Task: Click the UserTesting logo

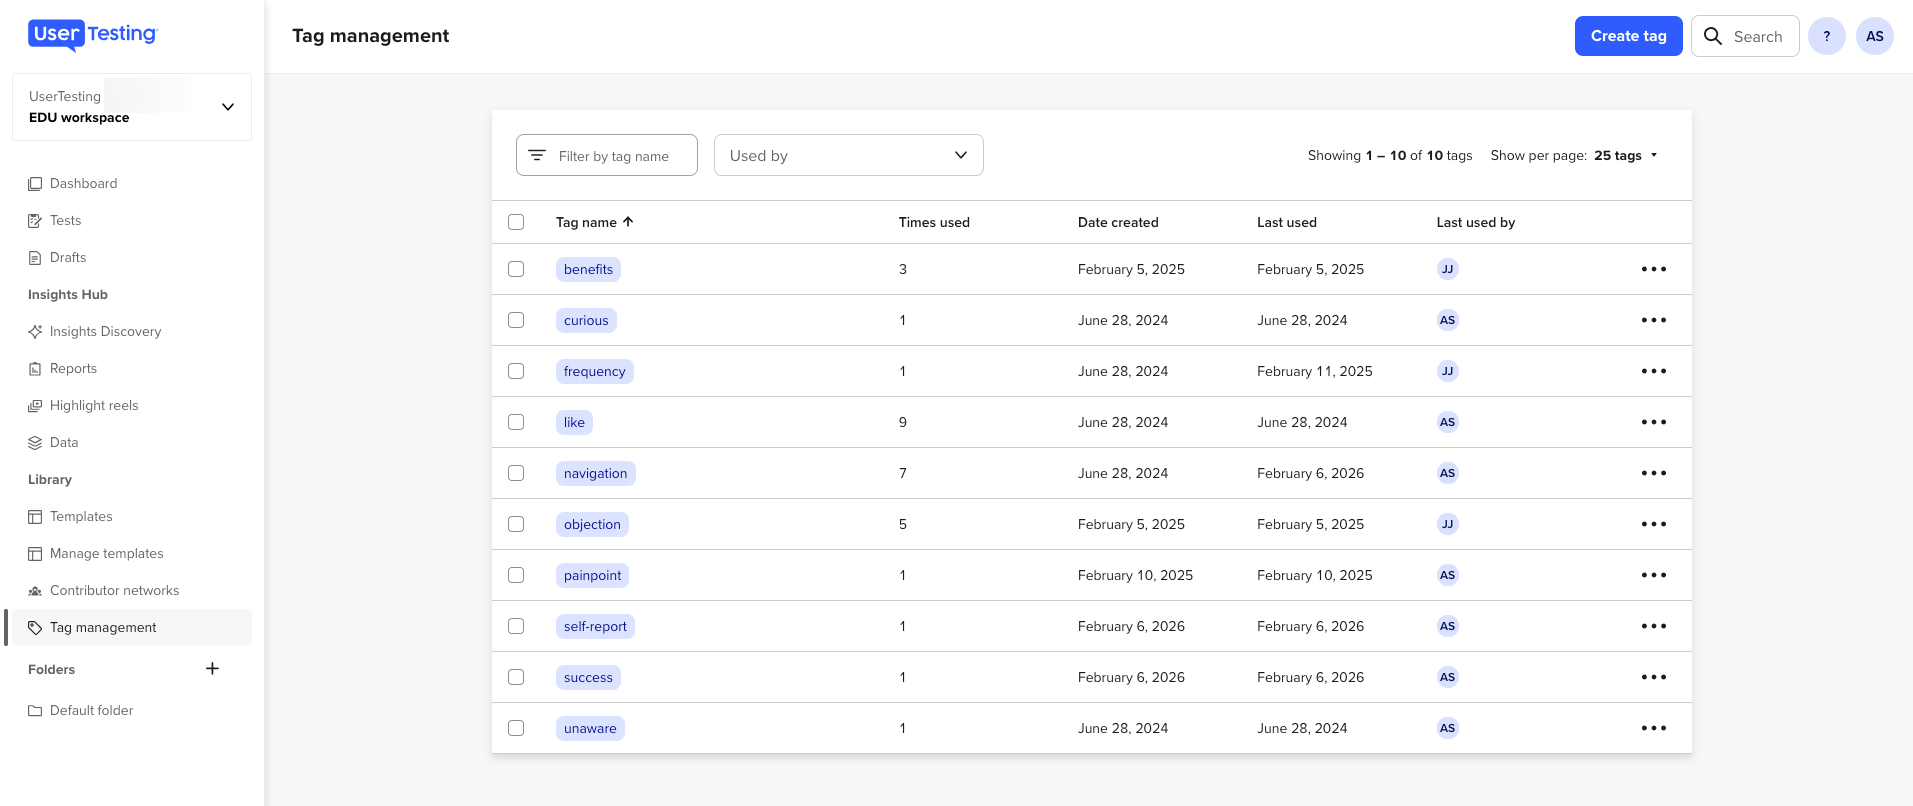Action: pos(92,35)
